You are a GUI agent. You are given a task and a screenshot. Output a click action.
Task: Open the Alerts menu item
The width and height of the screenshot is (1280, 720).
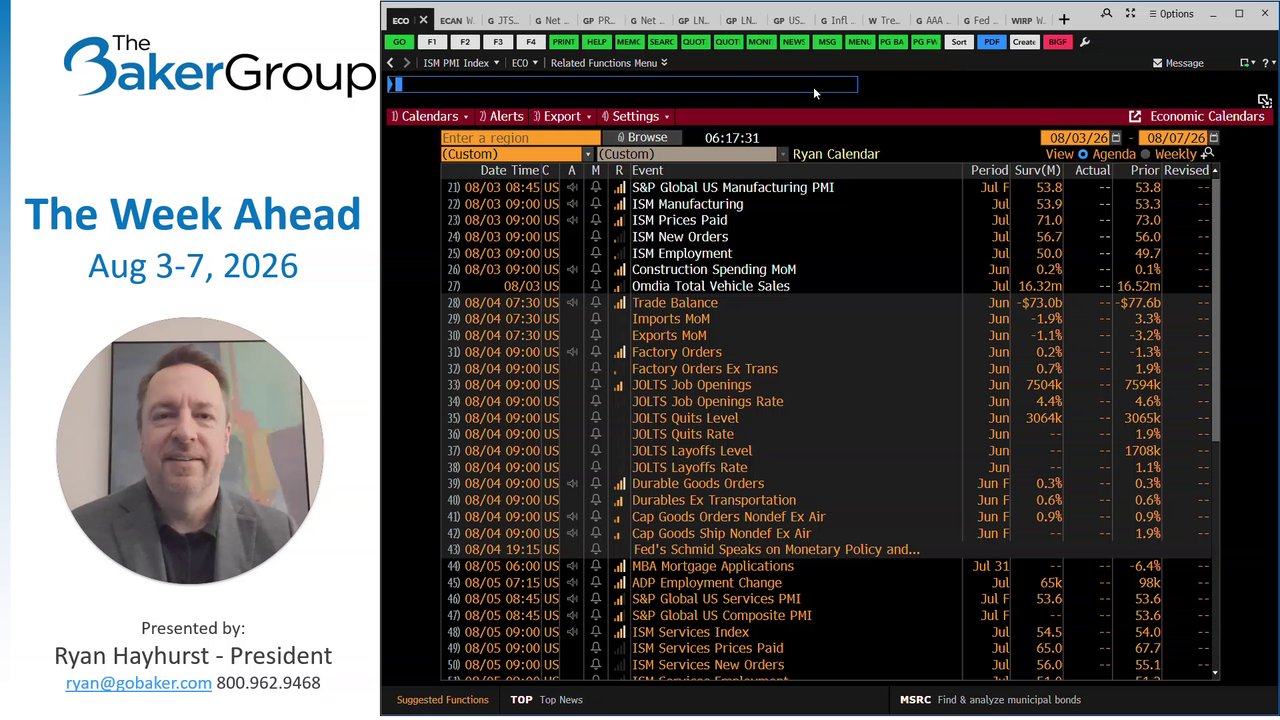pyautogui.click(x=501, y=117)
